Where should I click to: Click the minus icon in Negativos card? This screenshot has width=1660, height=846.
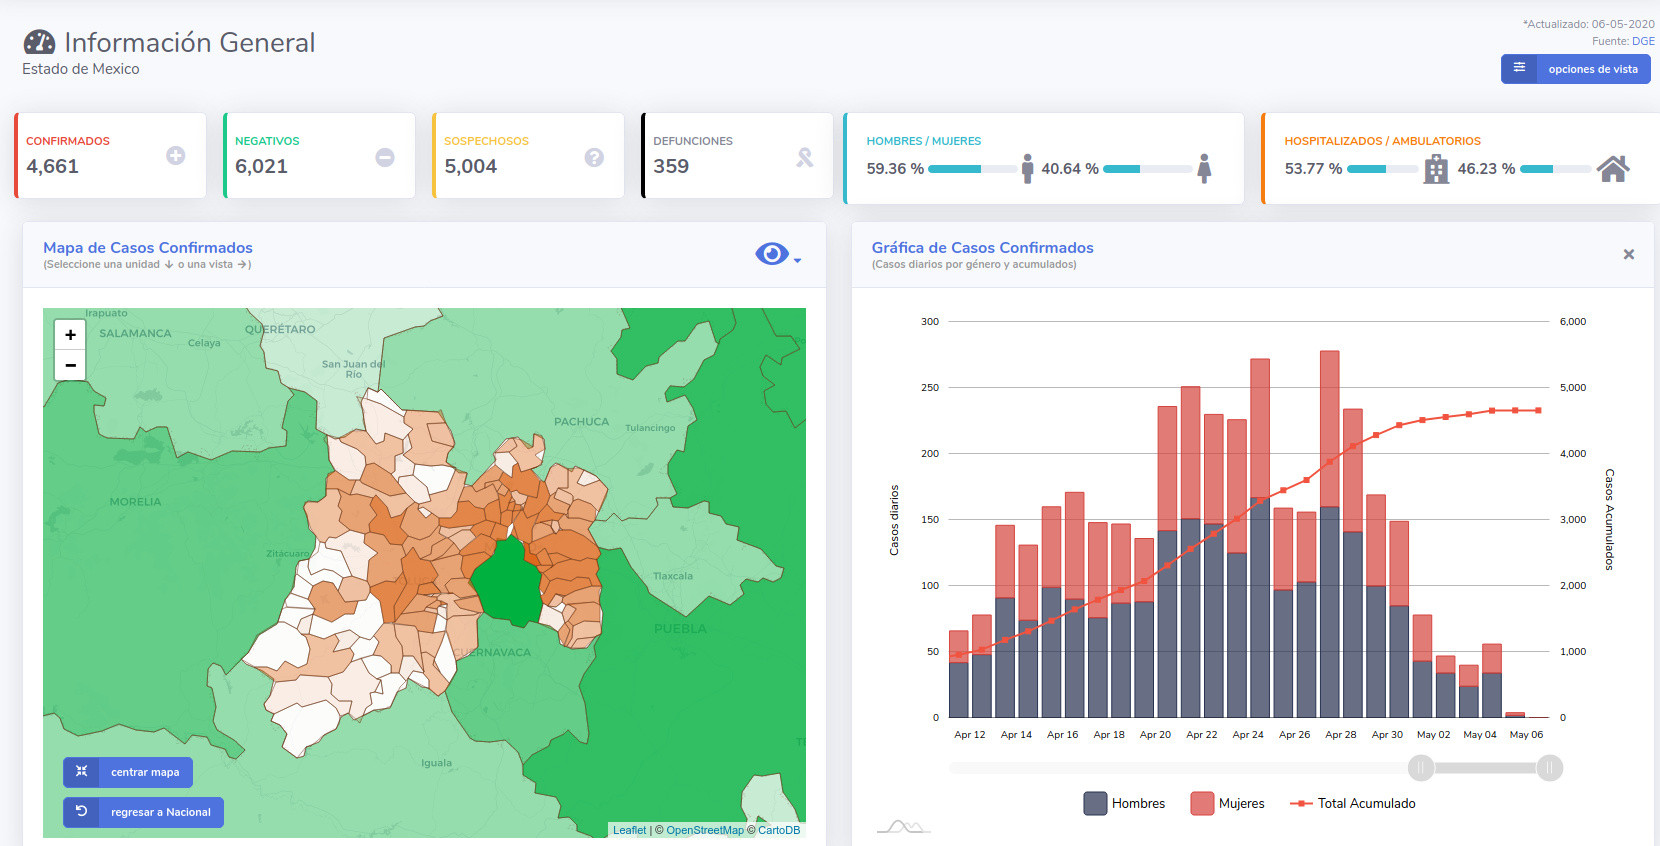tap(385, 157)
